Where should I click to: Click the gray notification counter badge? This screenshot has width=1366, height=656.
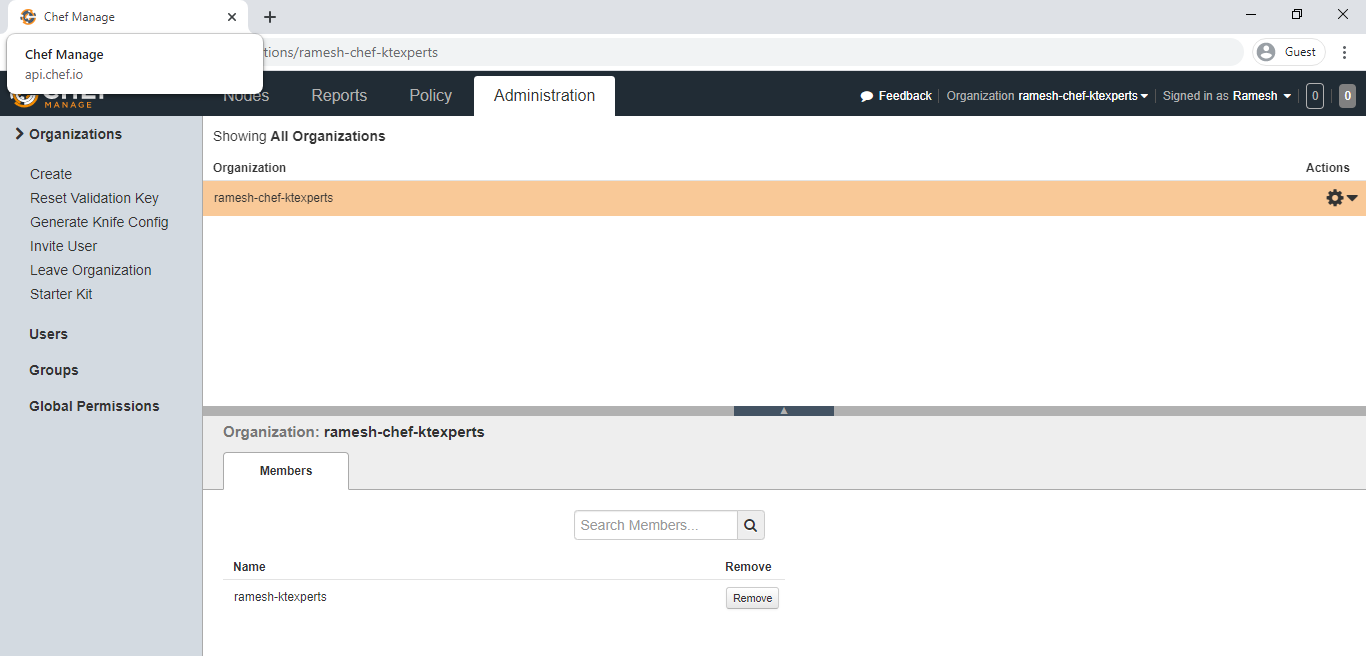point(1348,96)
